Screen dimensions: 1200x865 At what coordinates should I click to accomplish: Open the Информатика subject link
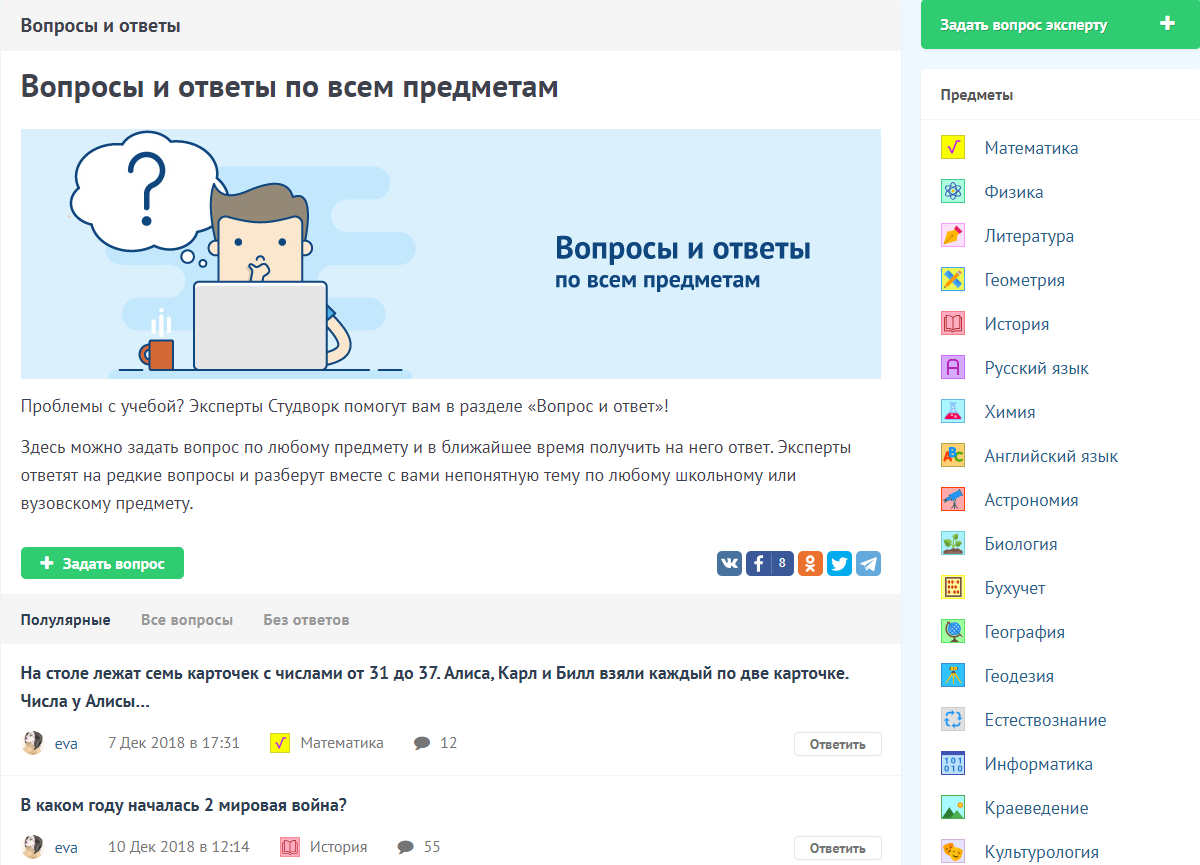1038,764
